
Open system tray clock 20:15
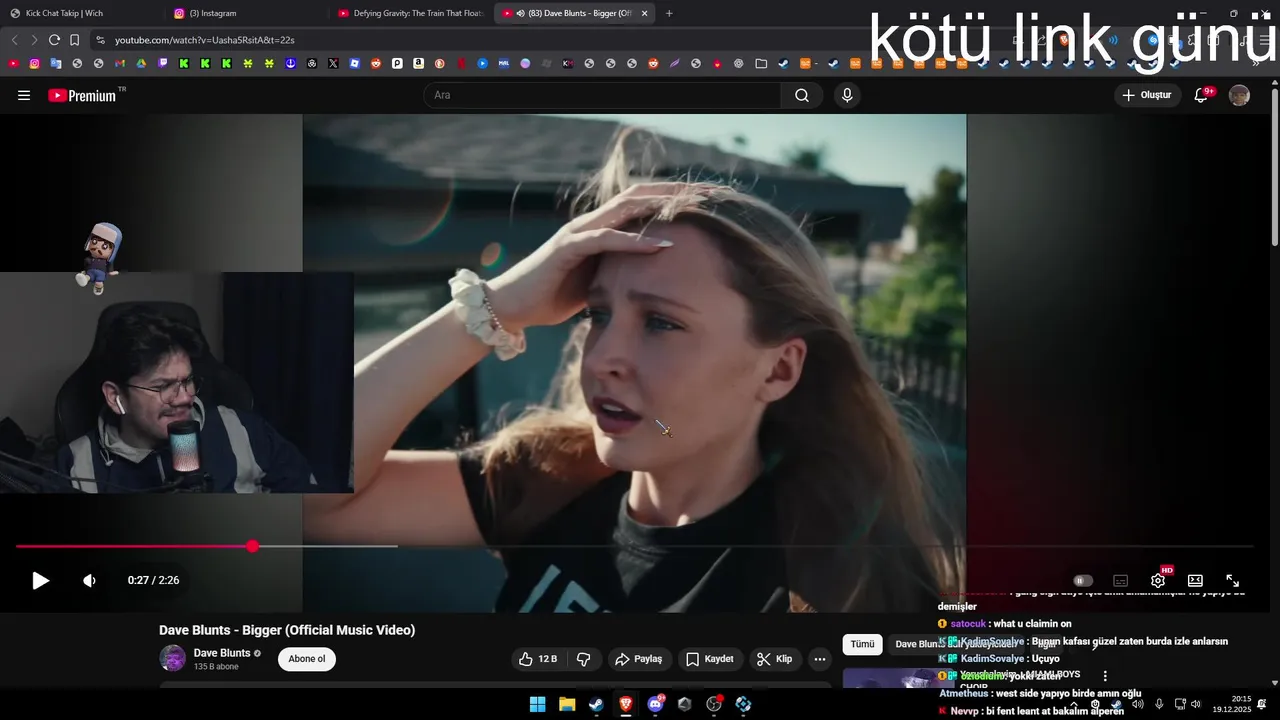(x=1231, y=704)
